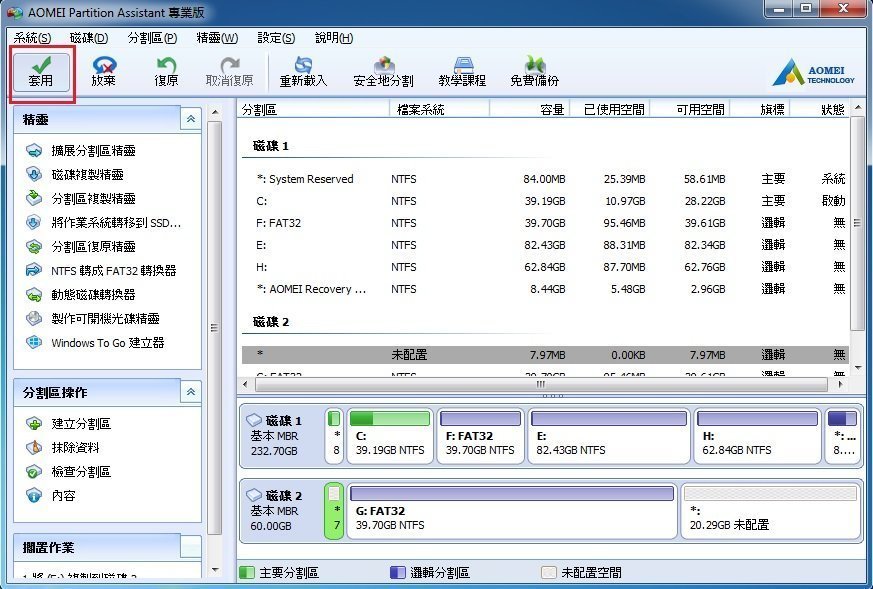Open the 分割區(P) menu

coord(152,38)
